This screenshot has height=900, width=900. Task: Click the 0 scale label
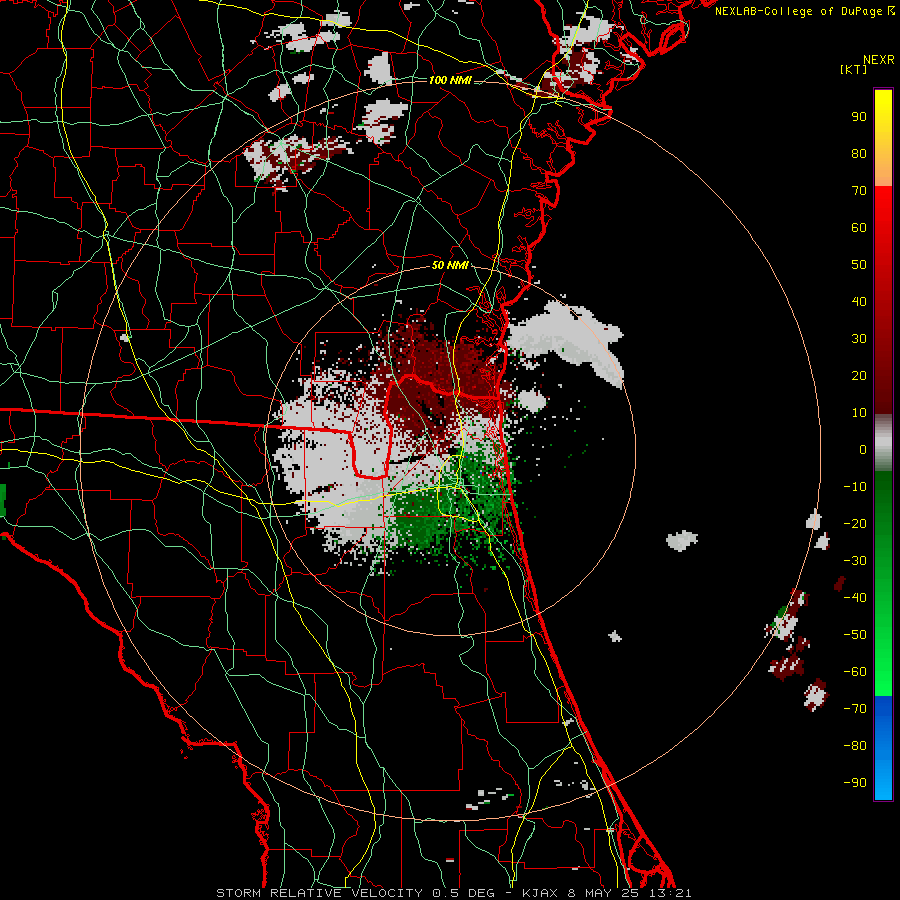tap(863, 450)
